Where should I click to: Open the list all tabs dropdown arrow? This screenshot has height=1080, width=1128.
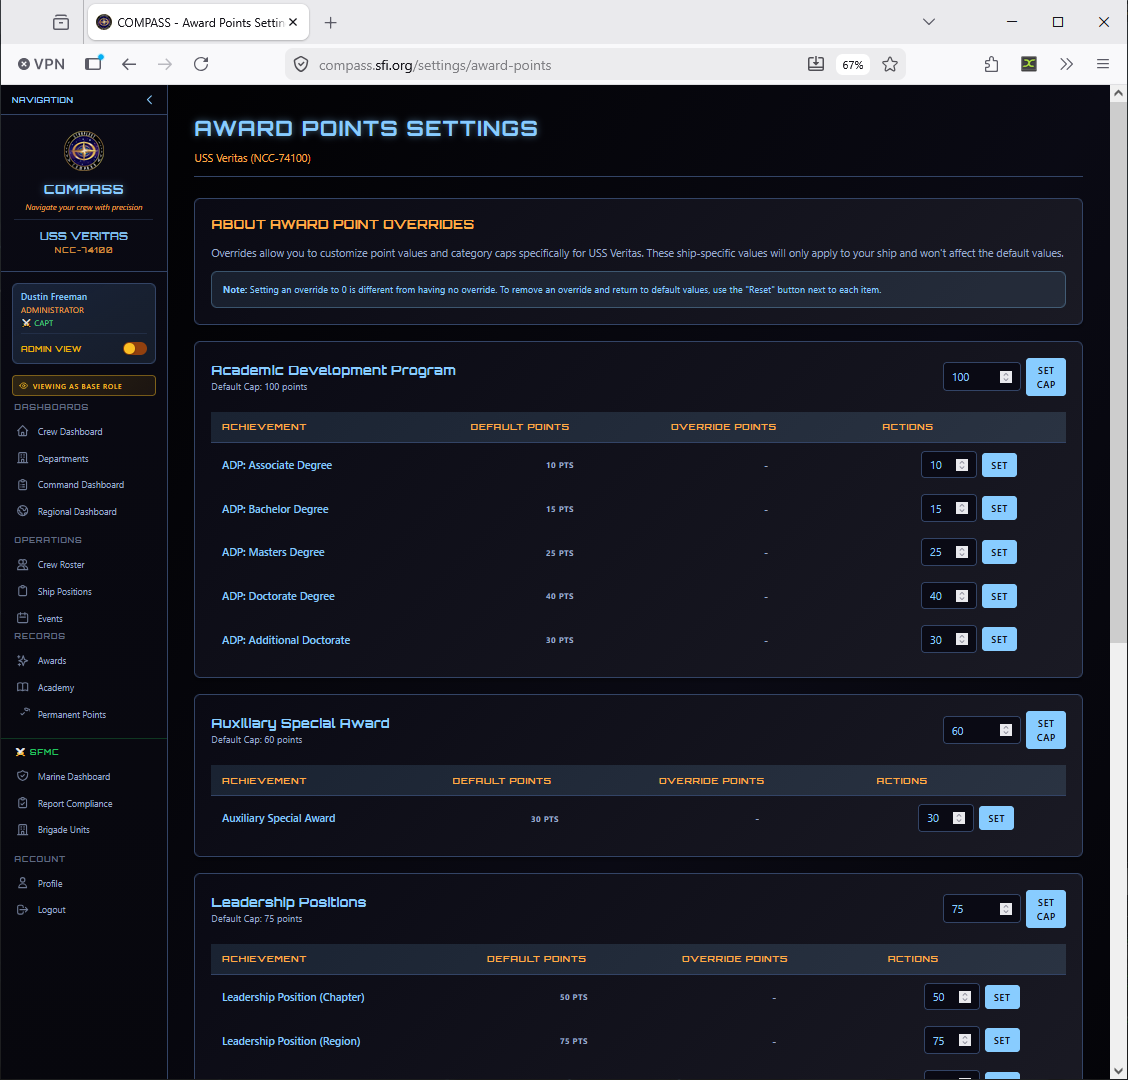[929, 22]
